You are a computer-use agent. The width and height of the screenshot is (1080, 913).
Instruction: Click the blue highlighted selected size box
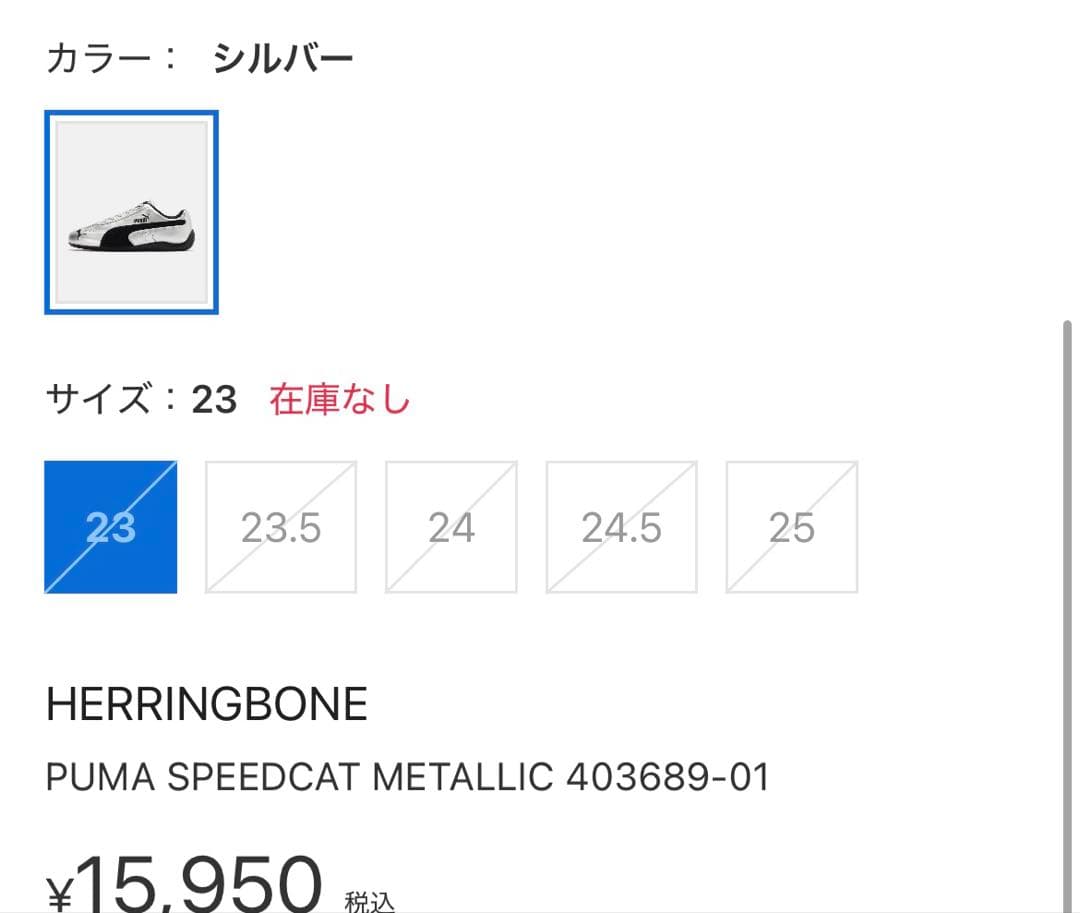point(110,525)
